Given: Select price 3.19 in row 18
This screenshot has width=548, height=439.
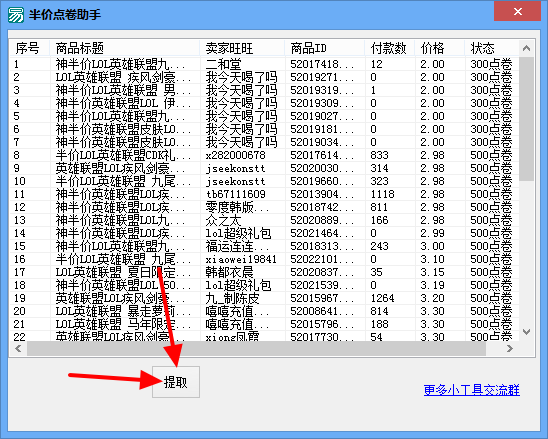Looking at the screenshot, I should click(432, 285).
